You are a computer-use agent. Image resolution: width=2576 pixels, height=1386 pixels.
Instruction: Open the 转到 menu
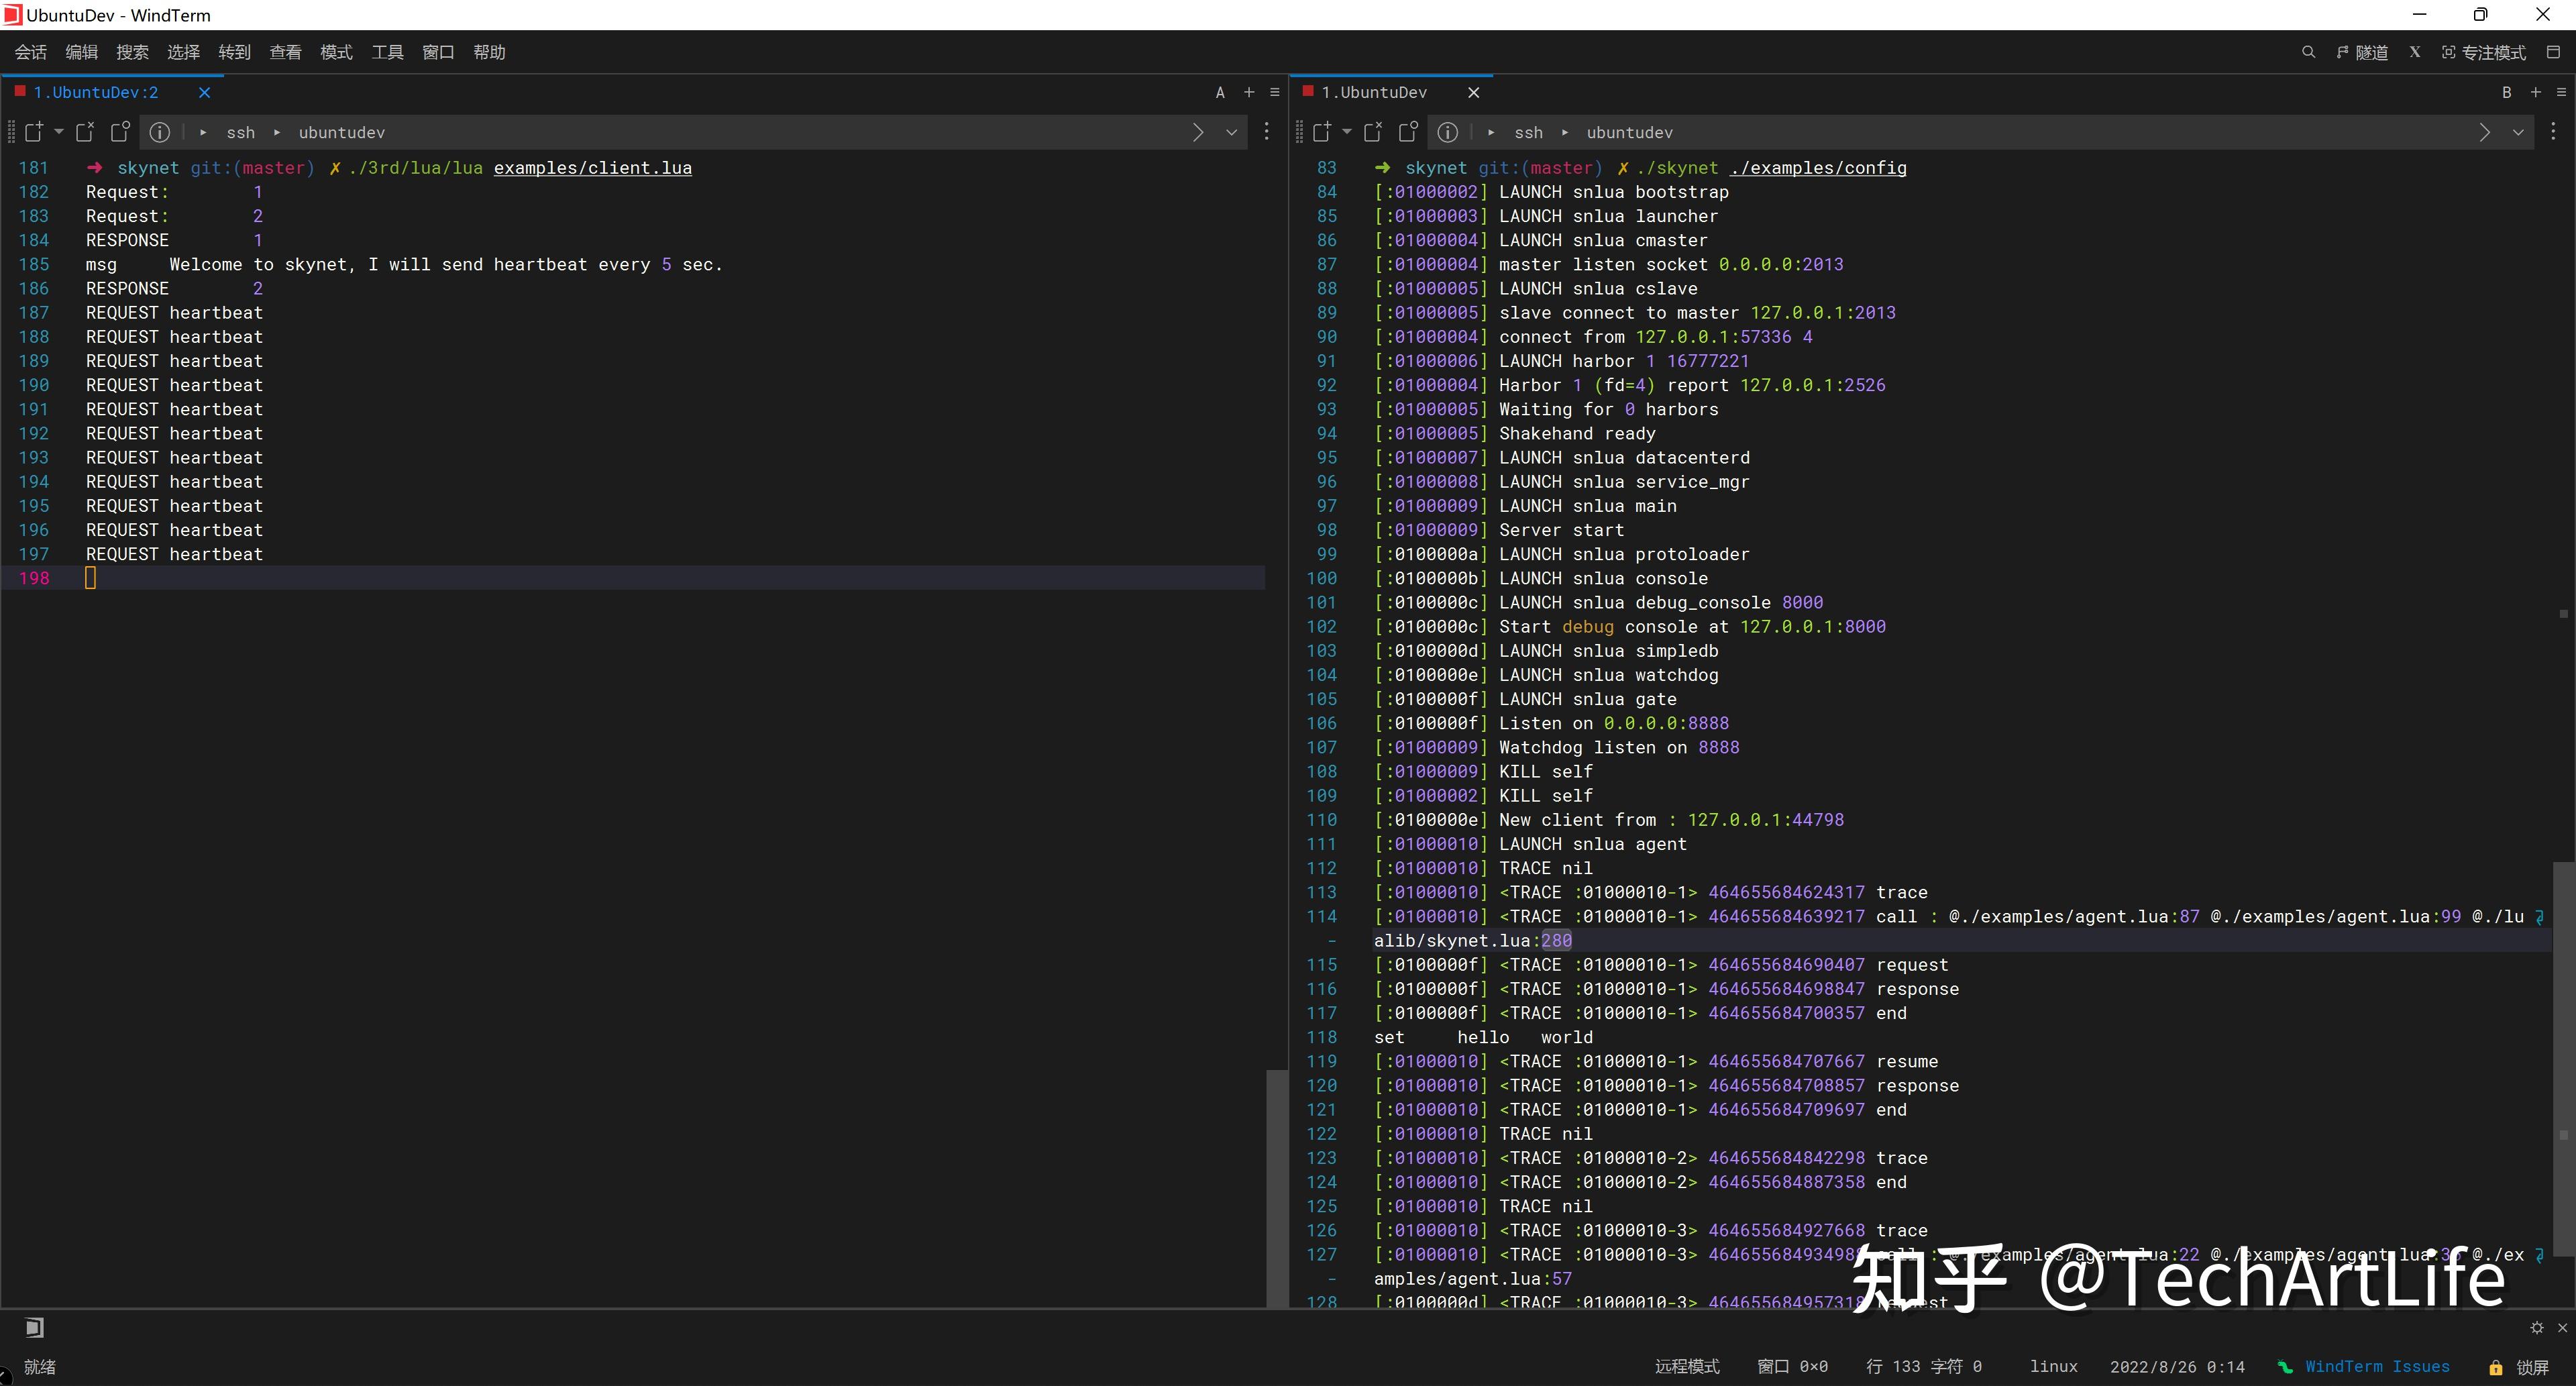click(235, 52)
